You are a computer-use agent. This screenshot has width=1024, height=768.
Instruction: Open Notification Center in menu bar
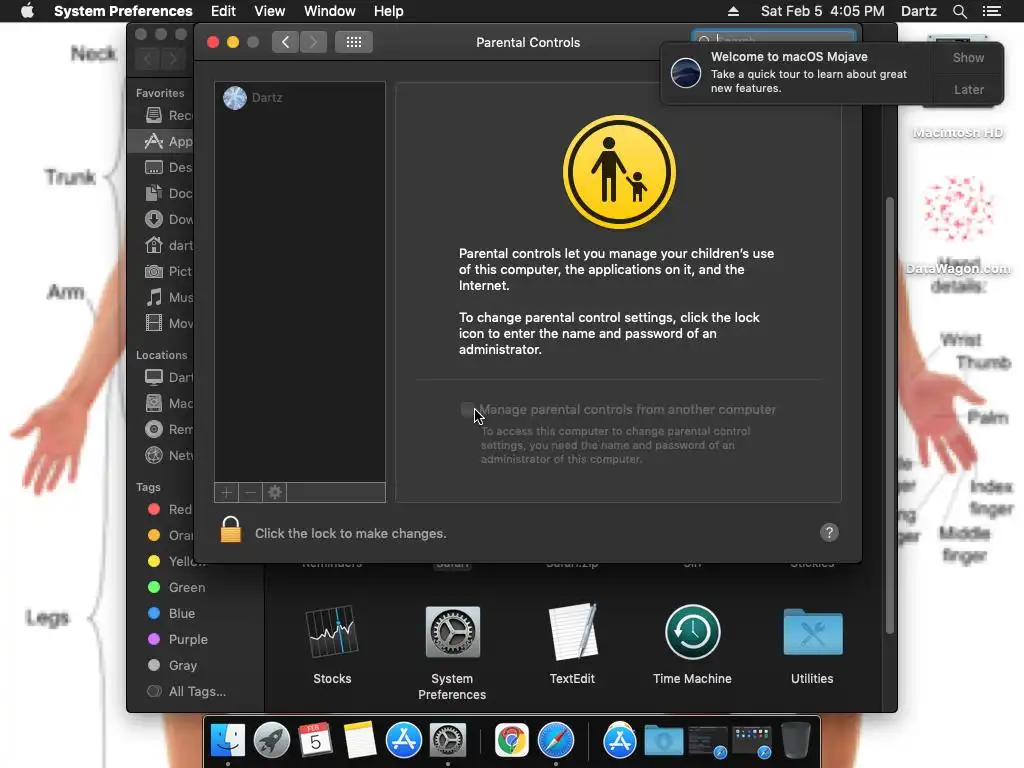click(991, 11)
